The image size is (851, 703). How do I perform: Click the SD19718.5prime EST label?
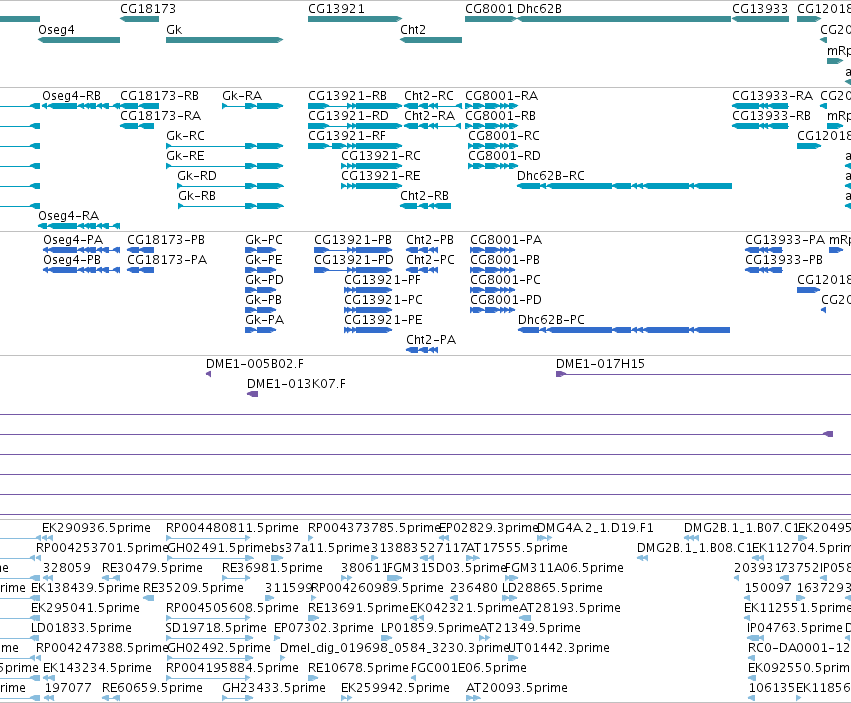tap(216, 628)
